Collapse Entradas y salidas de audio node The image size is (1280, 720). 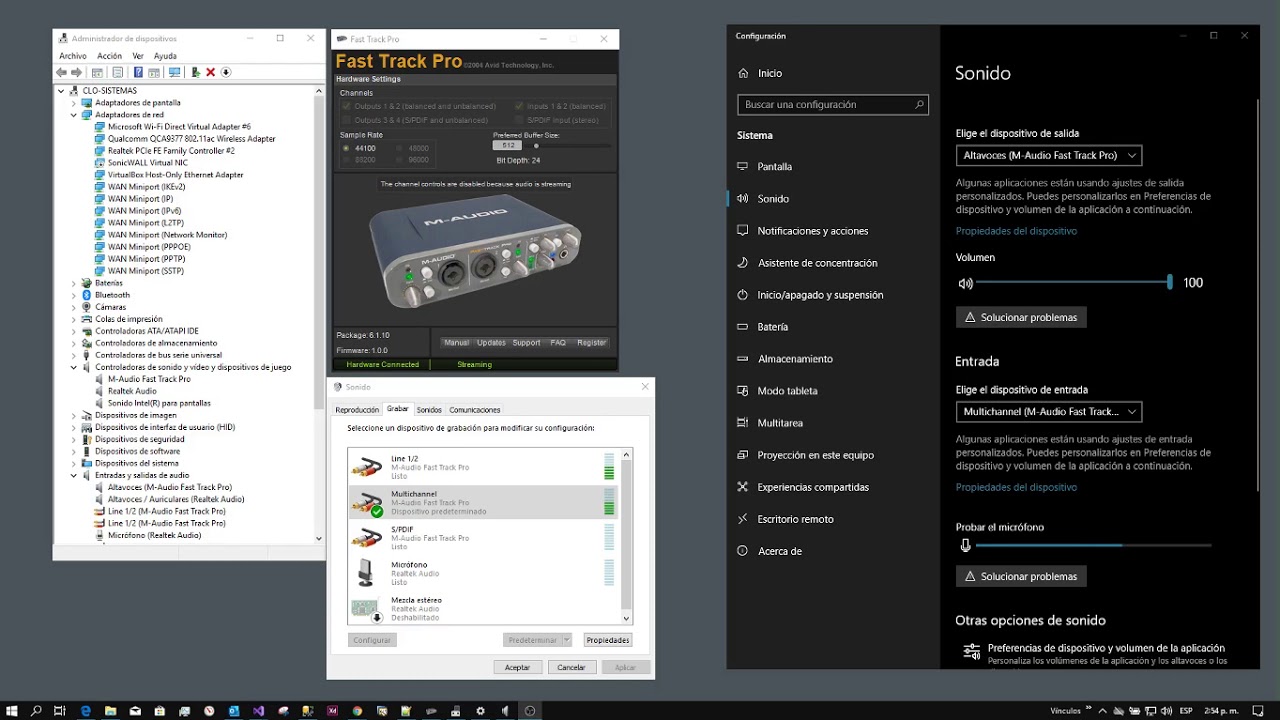point(74,475)
